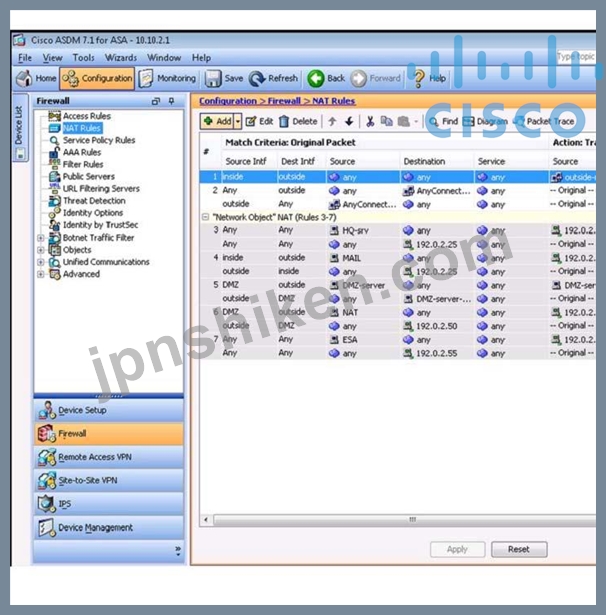Screen dimensions: 606x615
Task: Expand the Advanced tree node
Action: (40, 274)
